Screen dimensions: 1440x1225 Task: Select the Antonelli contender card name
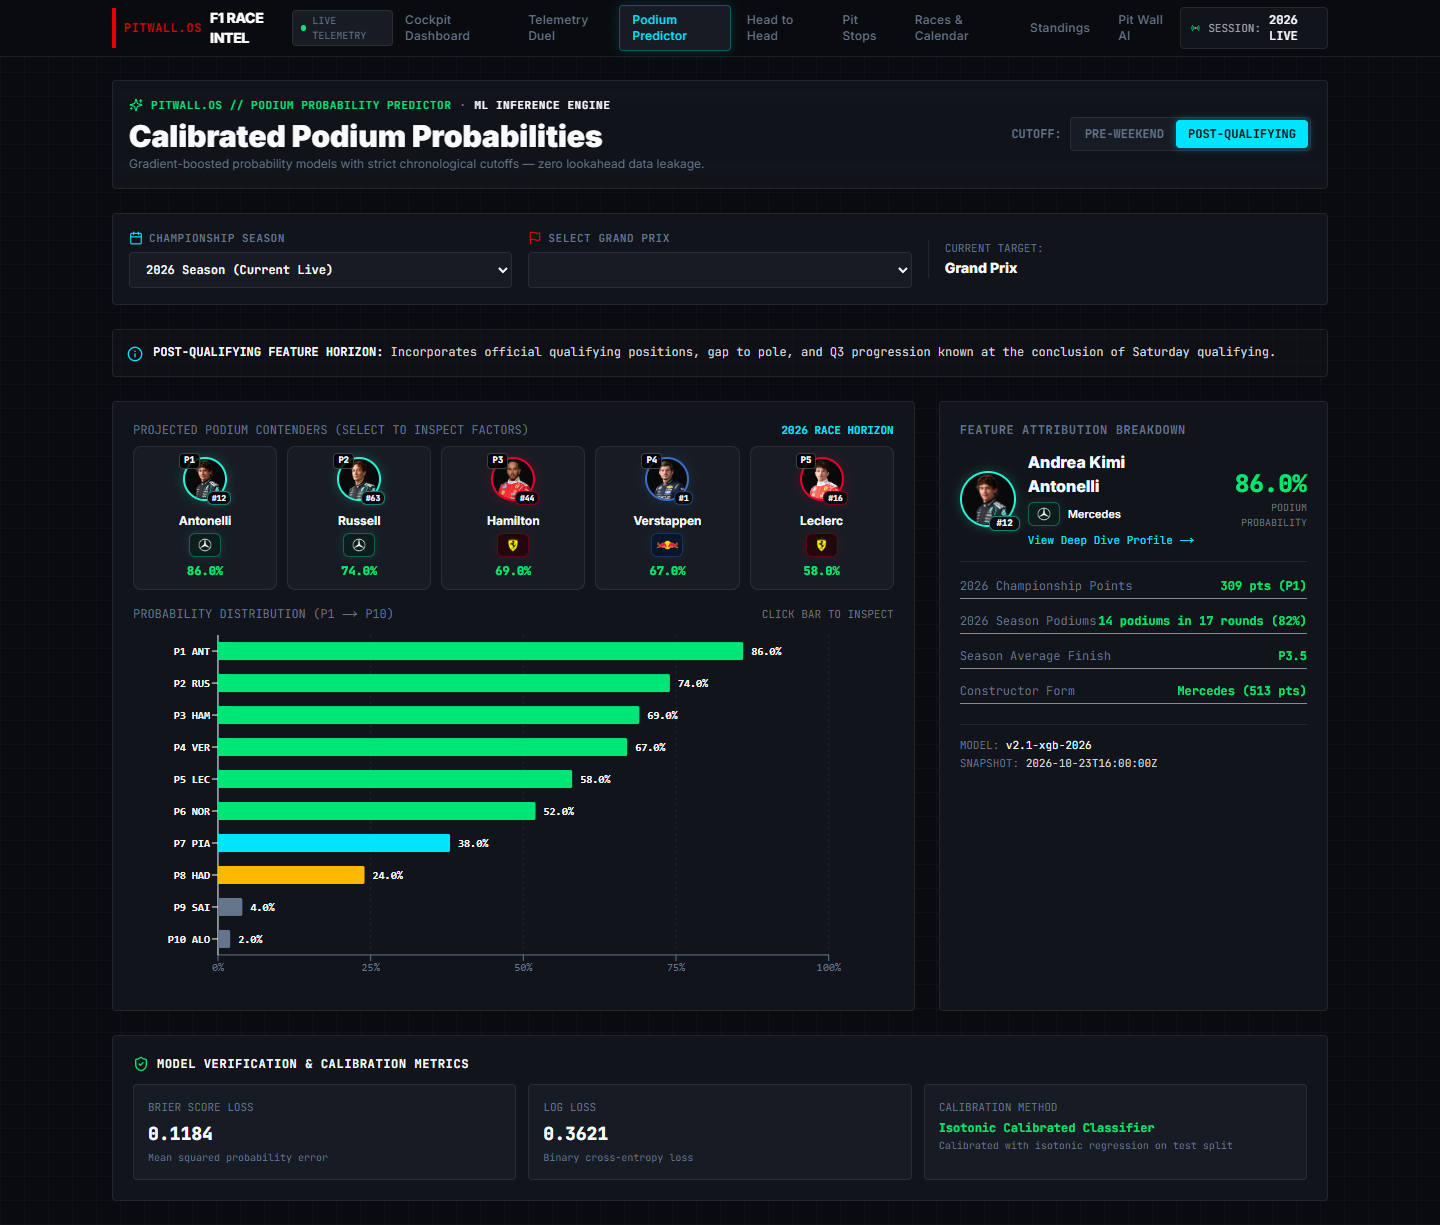205,521
